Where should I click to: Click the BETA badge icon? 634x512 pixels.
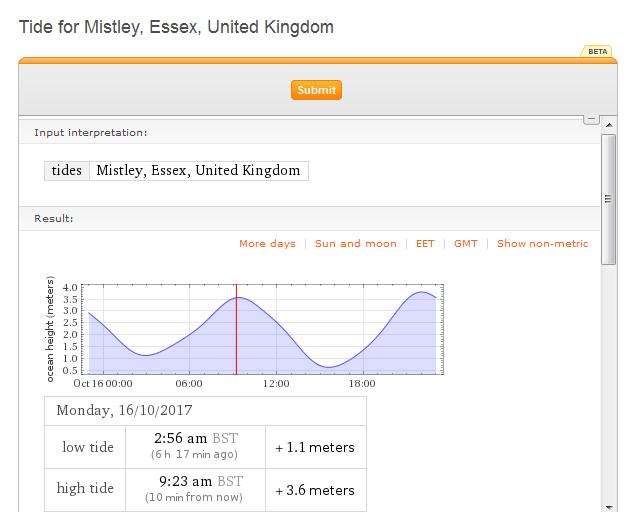(x=597, y=51)
